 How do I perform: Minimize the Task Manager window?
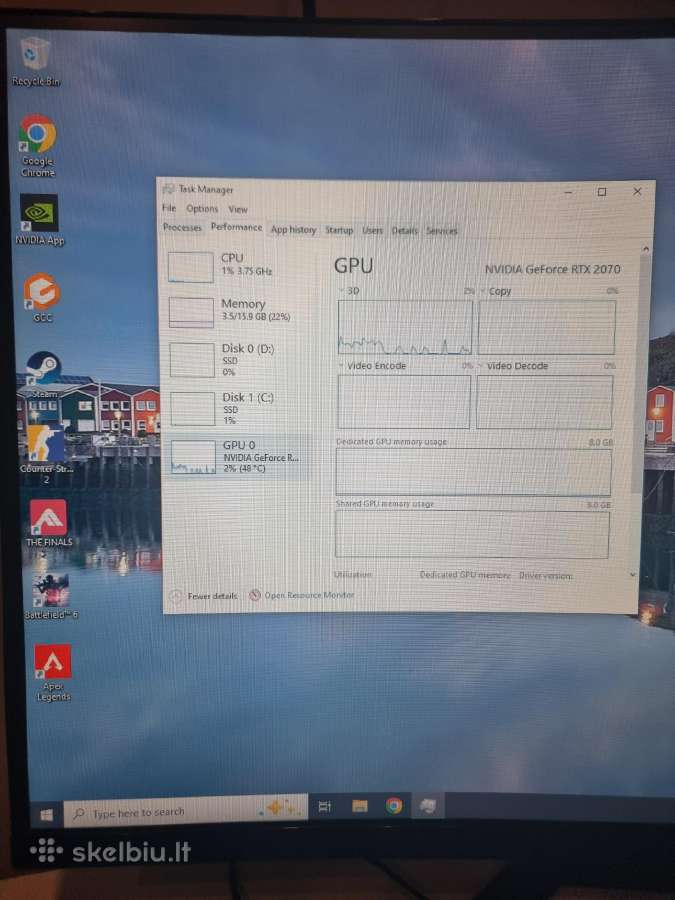[x=568, y=192]
